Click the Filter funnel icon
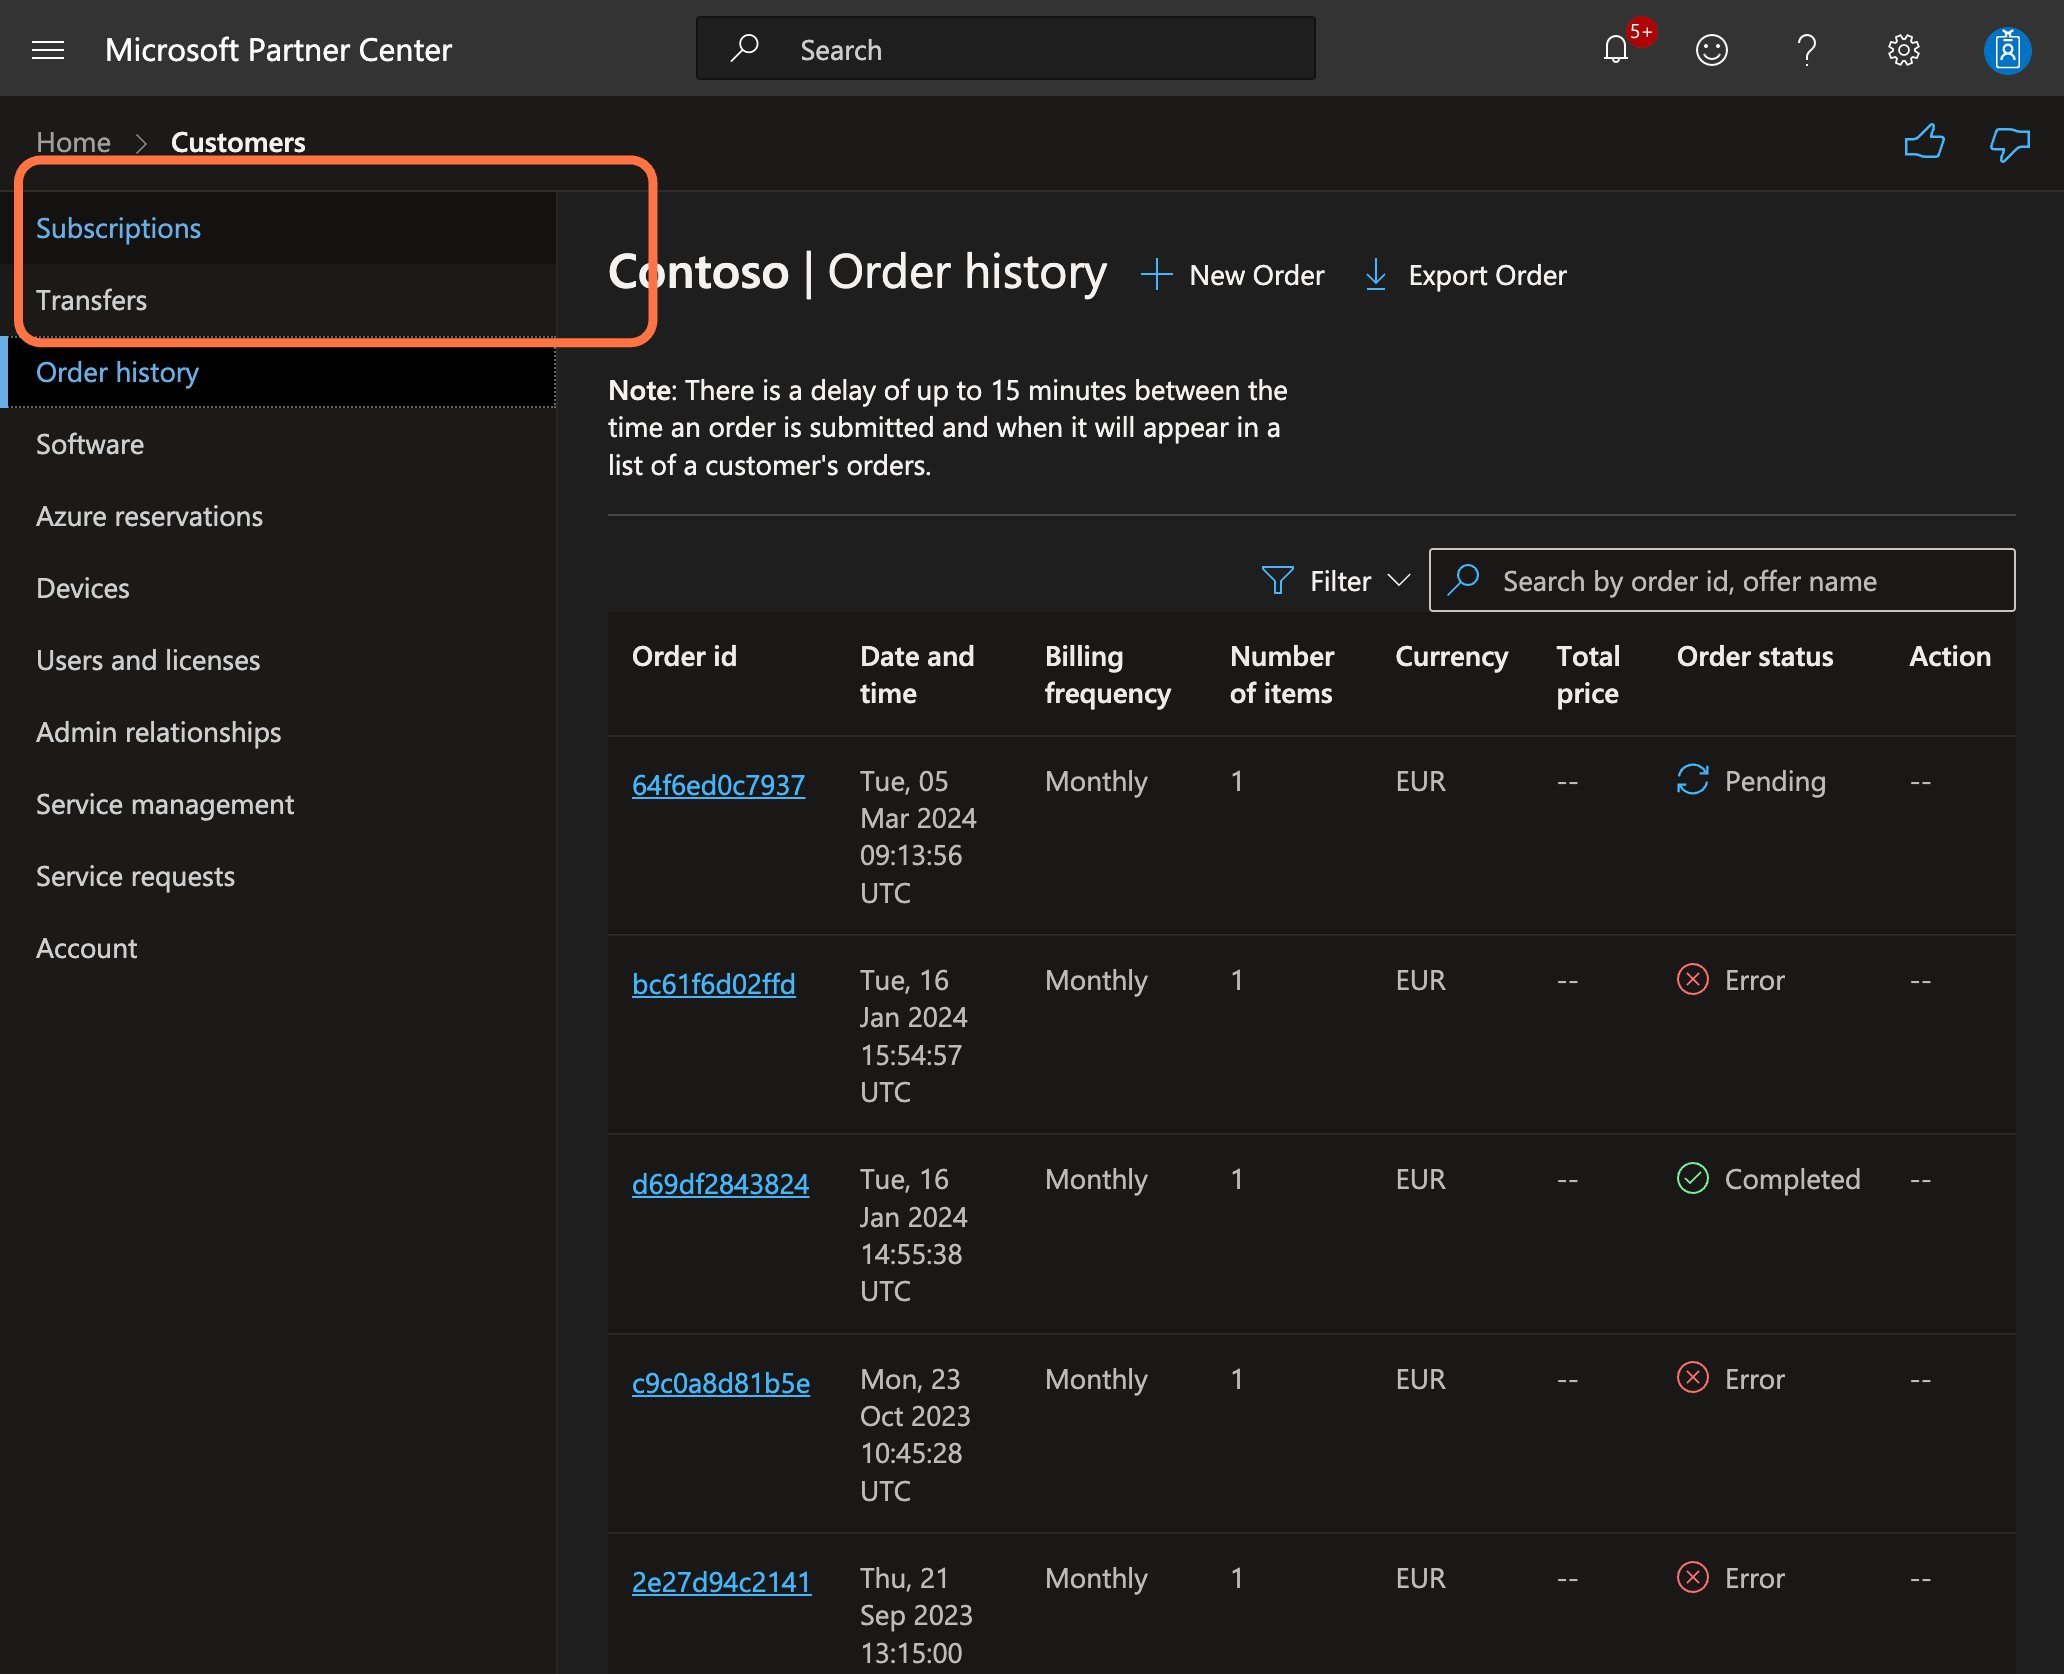2064x1674 pixels. 1277,580
